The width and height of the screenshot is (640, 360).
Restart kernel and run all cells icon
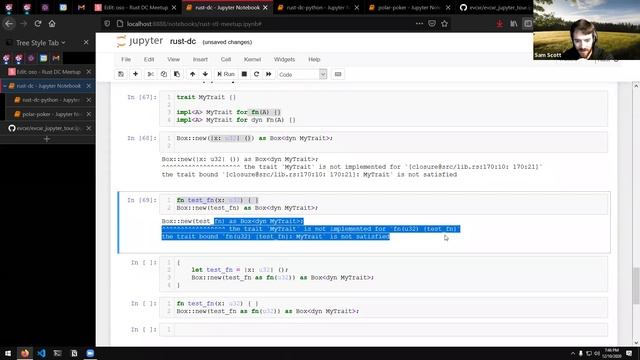point(269,74)
